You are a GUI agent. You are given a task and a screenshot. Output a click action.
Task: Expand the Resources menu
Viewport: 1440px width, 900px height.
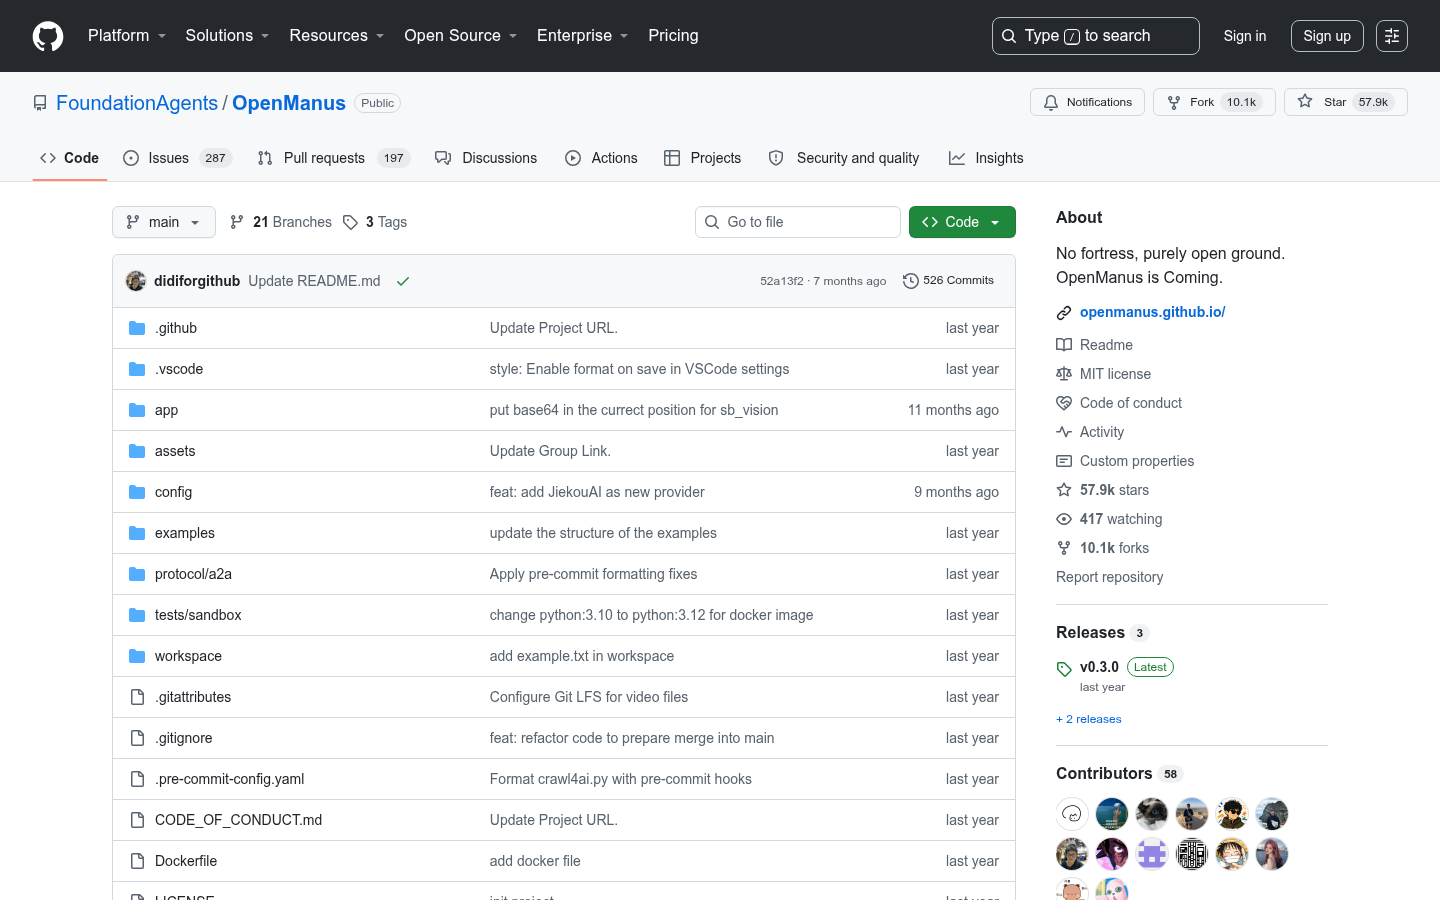[337, 36]
